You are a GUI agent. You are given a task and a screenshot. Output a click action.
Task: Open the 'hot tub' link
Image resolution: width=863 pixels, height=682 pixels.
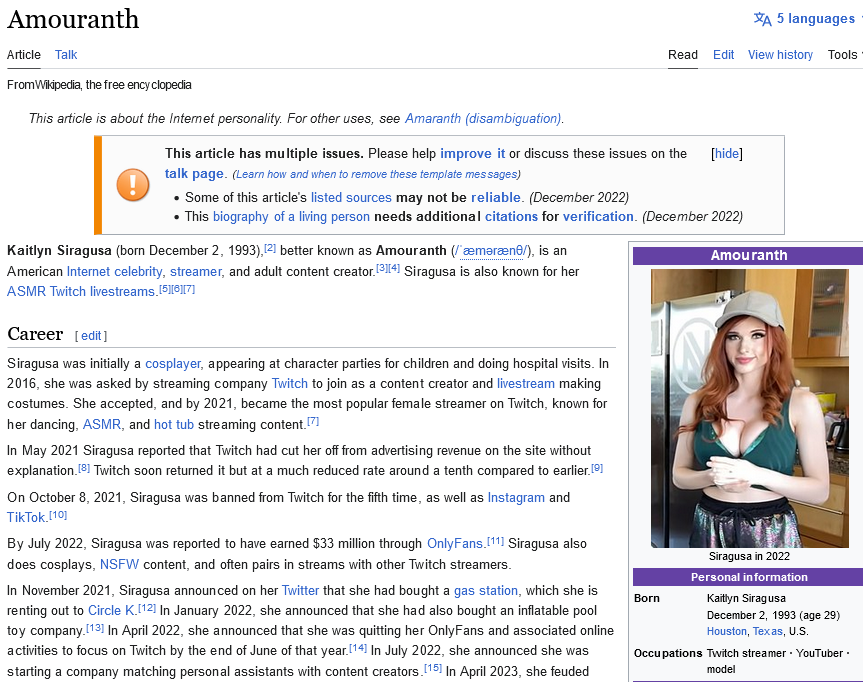point(174,425)
